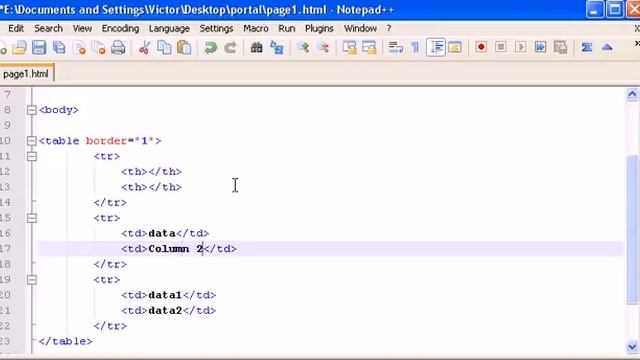The width and height of the screenshot is (640, 360).
Task: Toggle show all characters pilcrow icon
Action: (x=415, y=48)
